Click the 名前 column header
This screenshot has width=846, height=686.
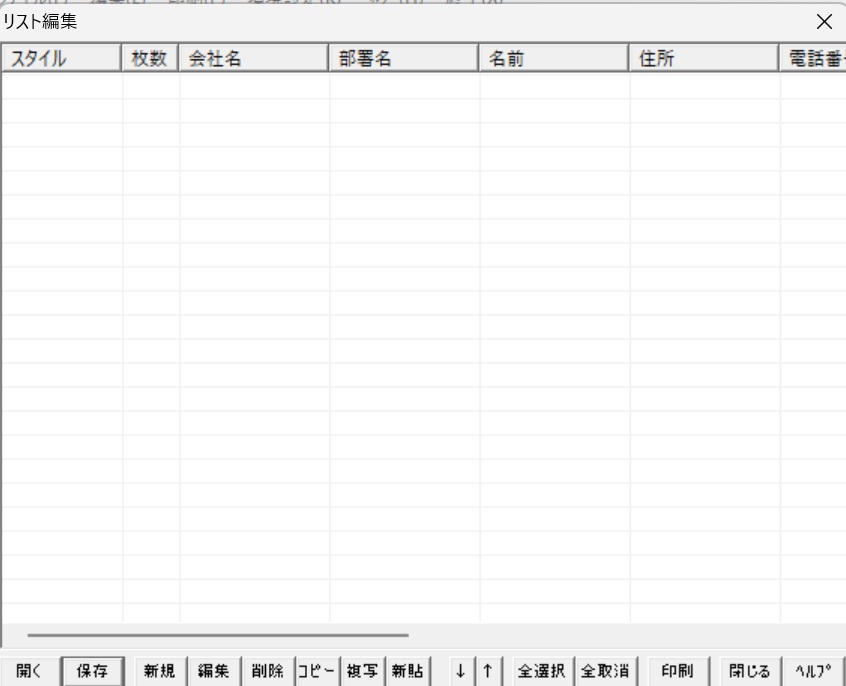click(x=553, y=60)
